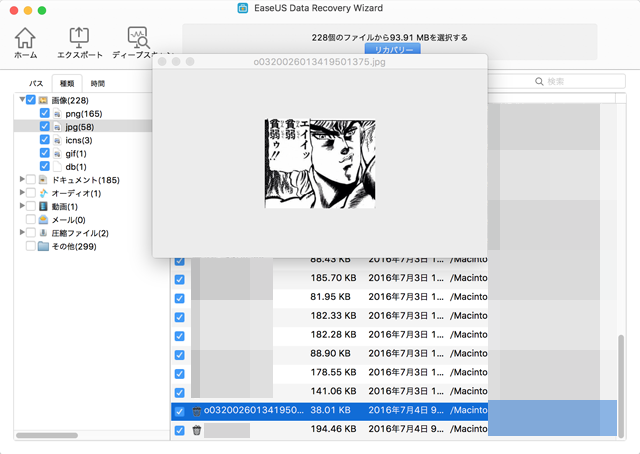Close the jpg preview window
The image size is (640, 454).
(x=162, y=62)
